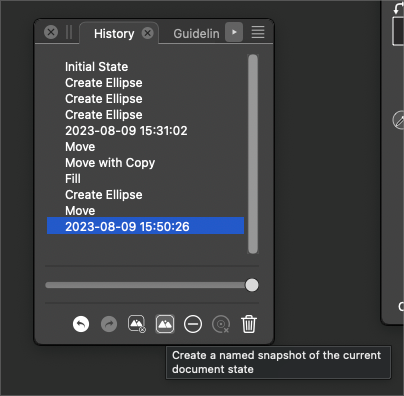Click the history position slider knob

click(252, 285)
